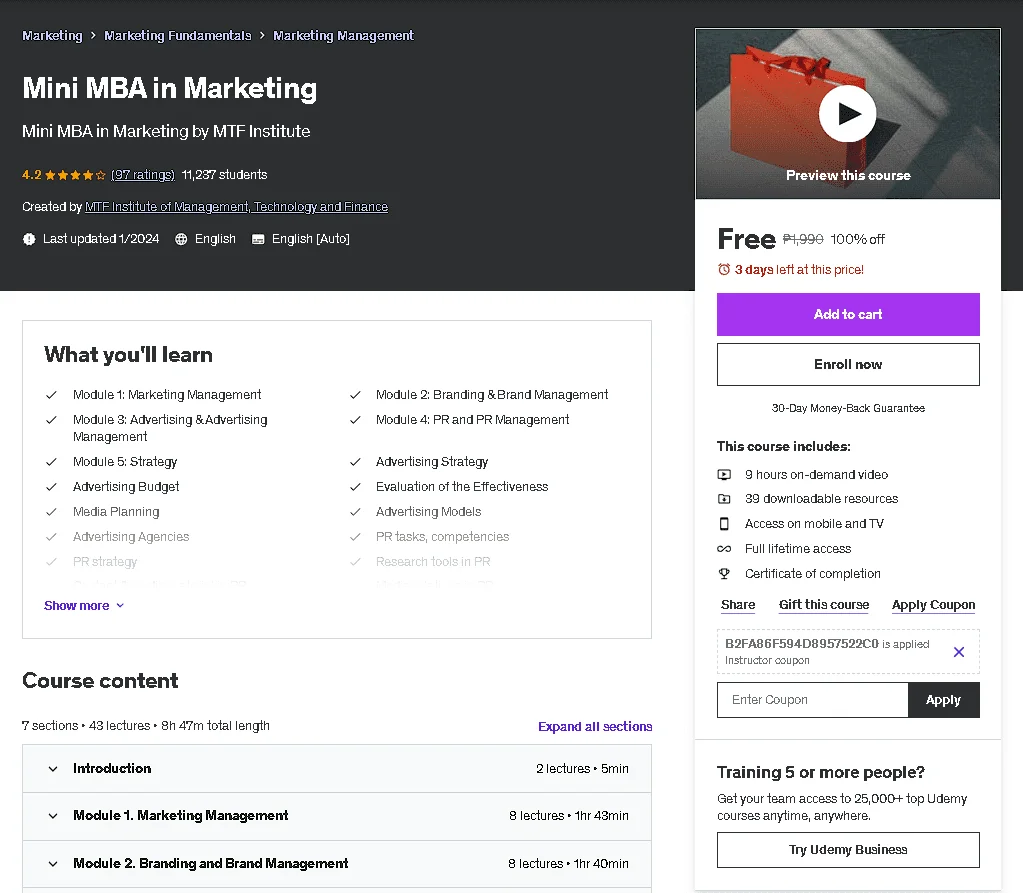Click checkmark beside Module 3: Advertising
Image resolution: width=1023 pixels, height=893 pixels.
click(x=51, y=419)
